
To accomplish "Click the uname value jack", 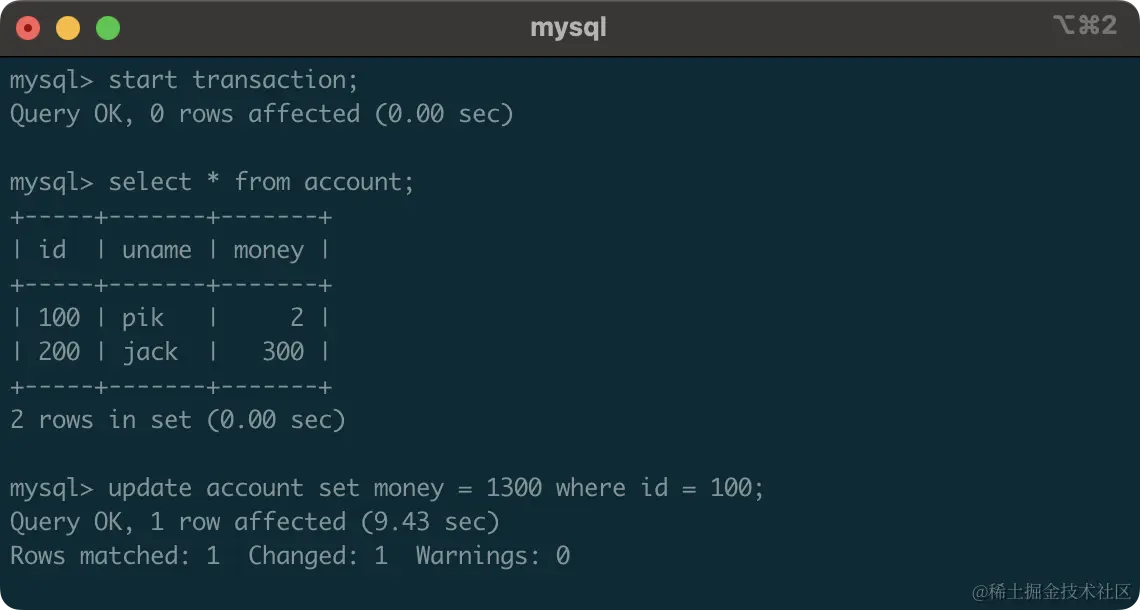I will (150, 352).
